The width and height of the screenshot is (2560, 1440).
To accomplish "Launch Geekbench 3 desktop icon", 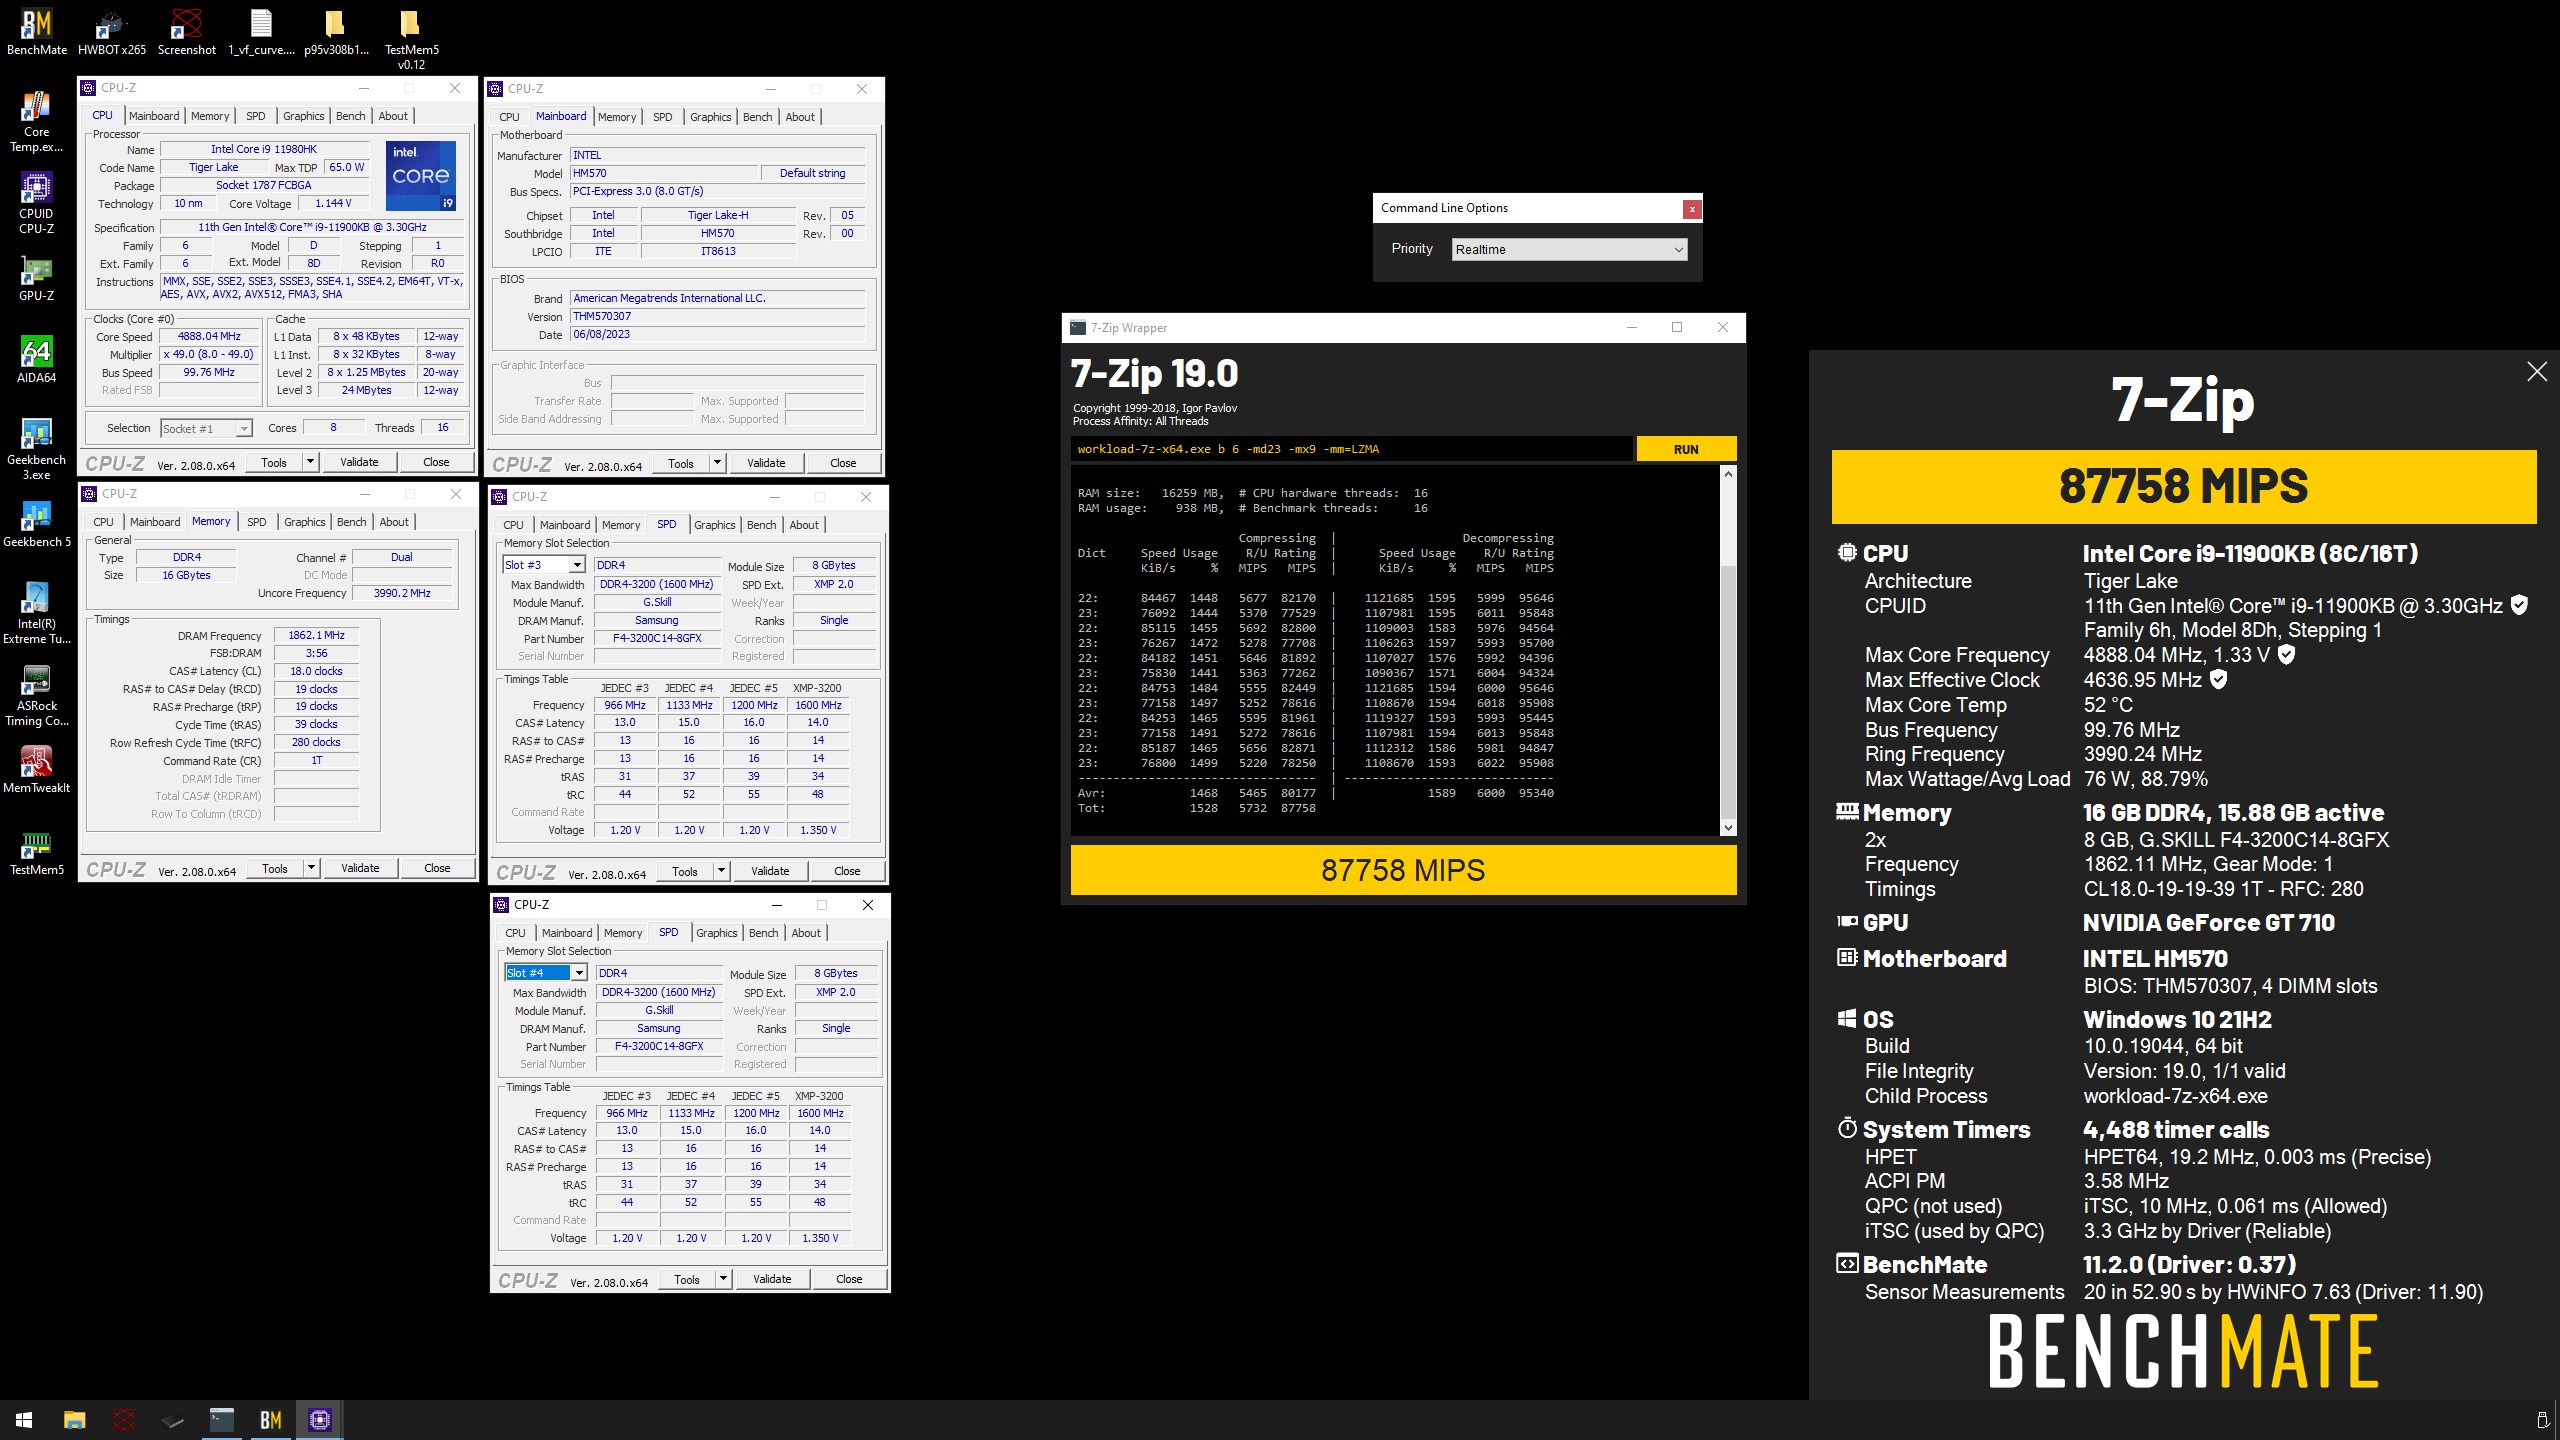I will pos(37,449).
